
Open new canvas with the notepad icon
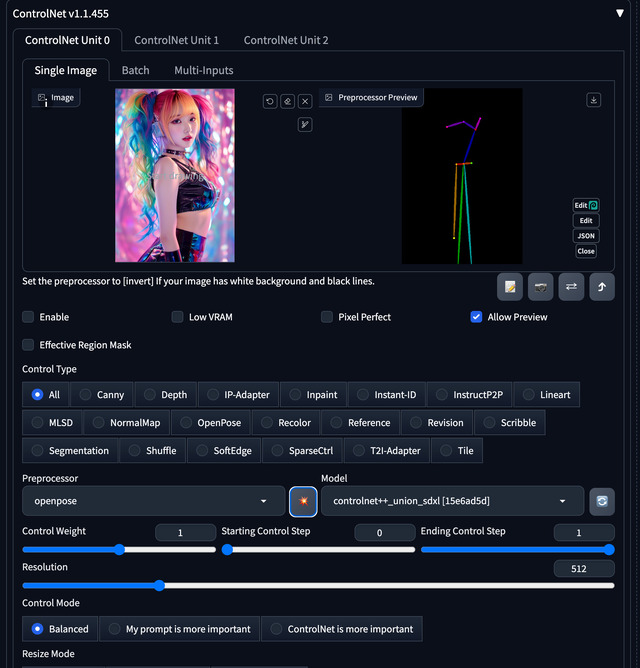511,287
